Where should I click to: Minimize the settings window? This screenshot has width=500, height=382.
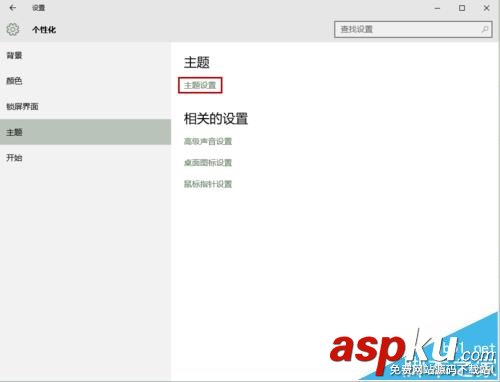pos(437,8)
